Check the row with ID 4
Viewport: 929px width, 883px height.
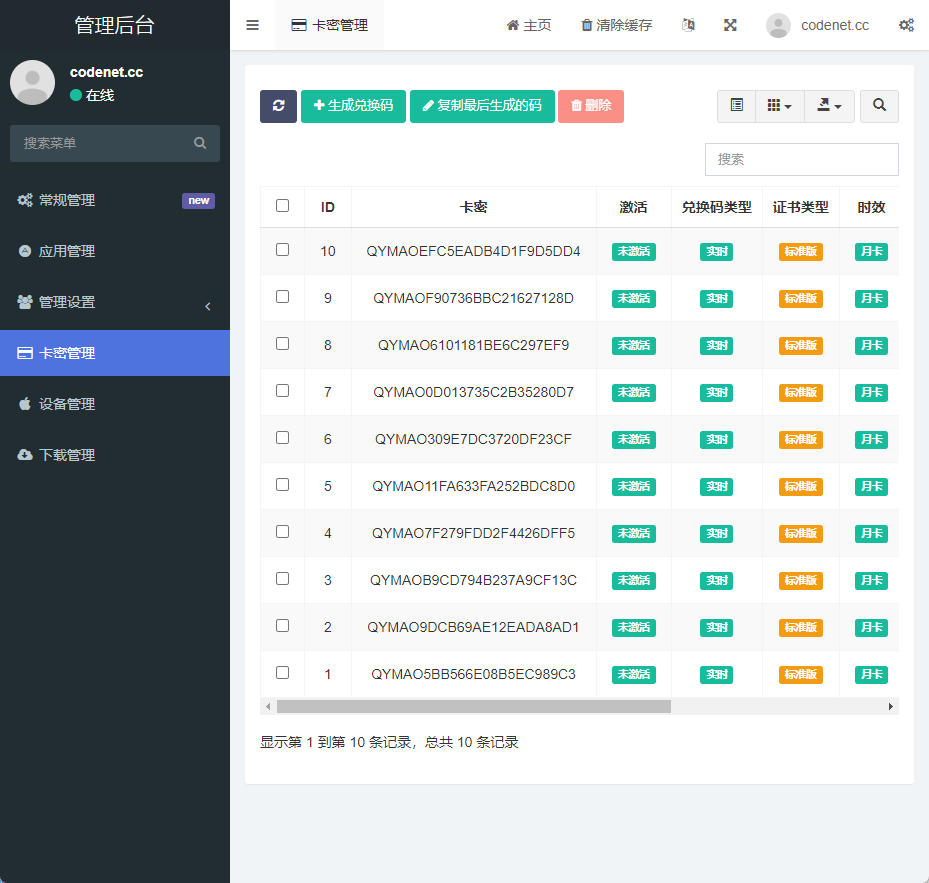point(283,532)
